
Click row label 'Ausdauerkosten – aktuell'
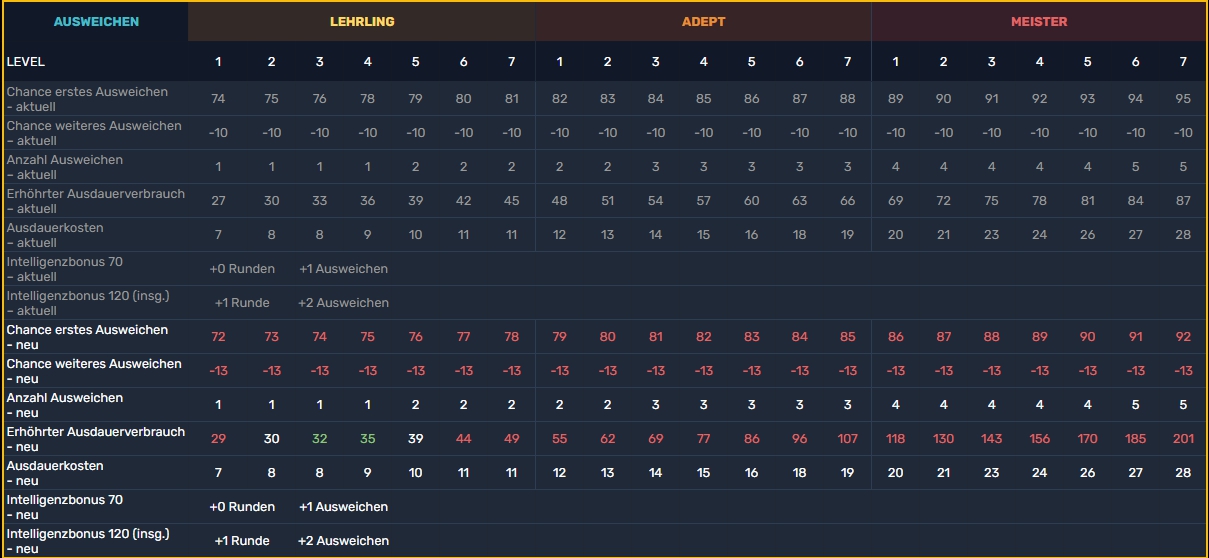point(56,235)
